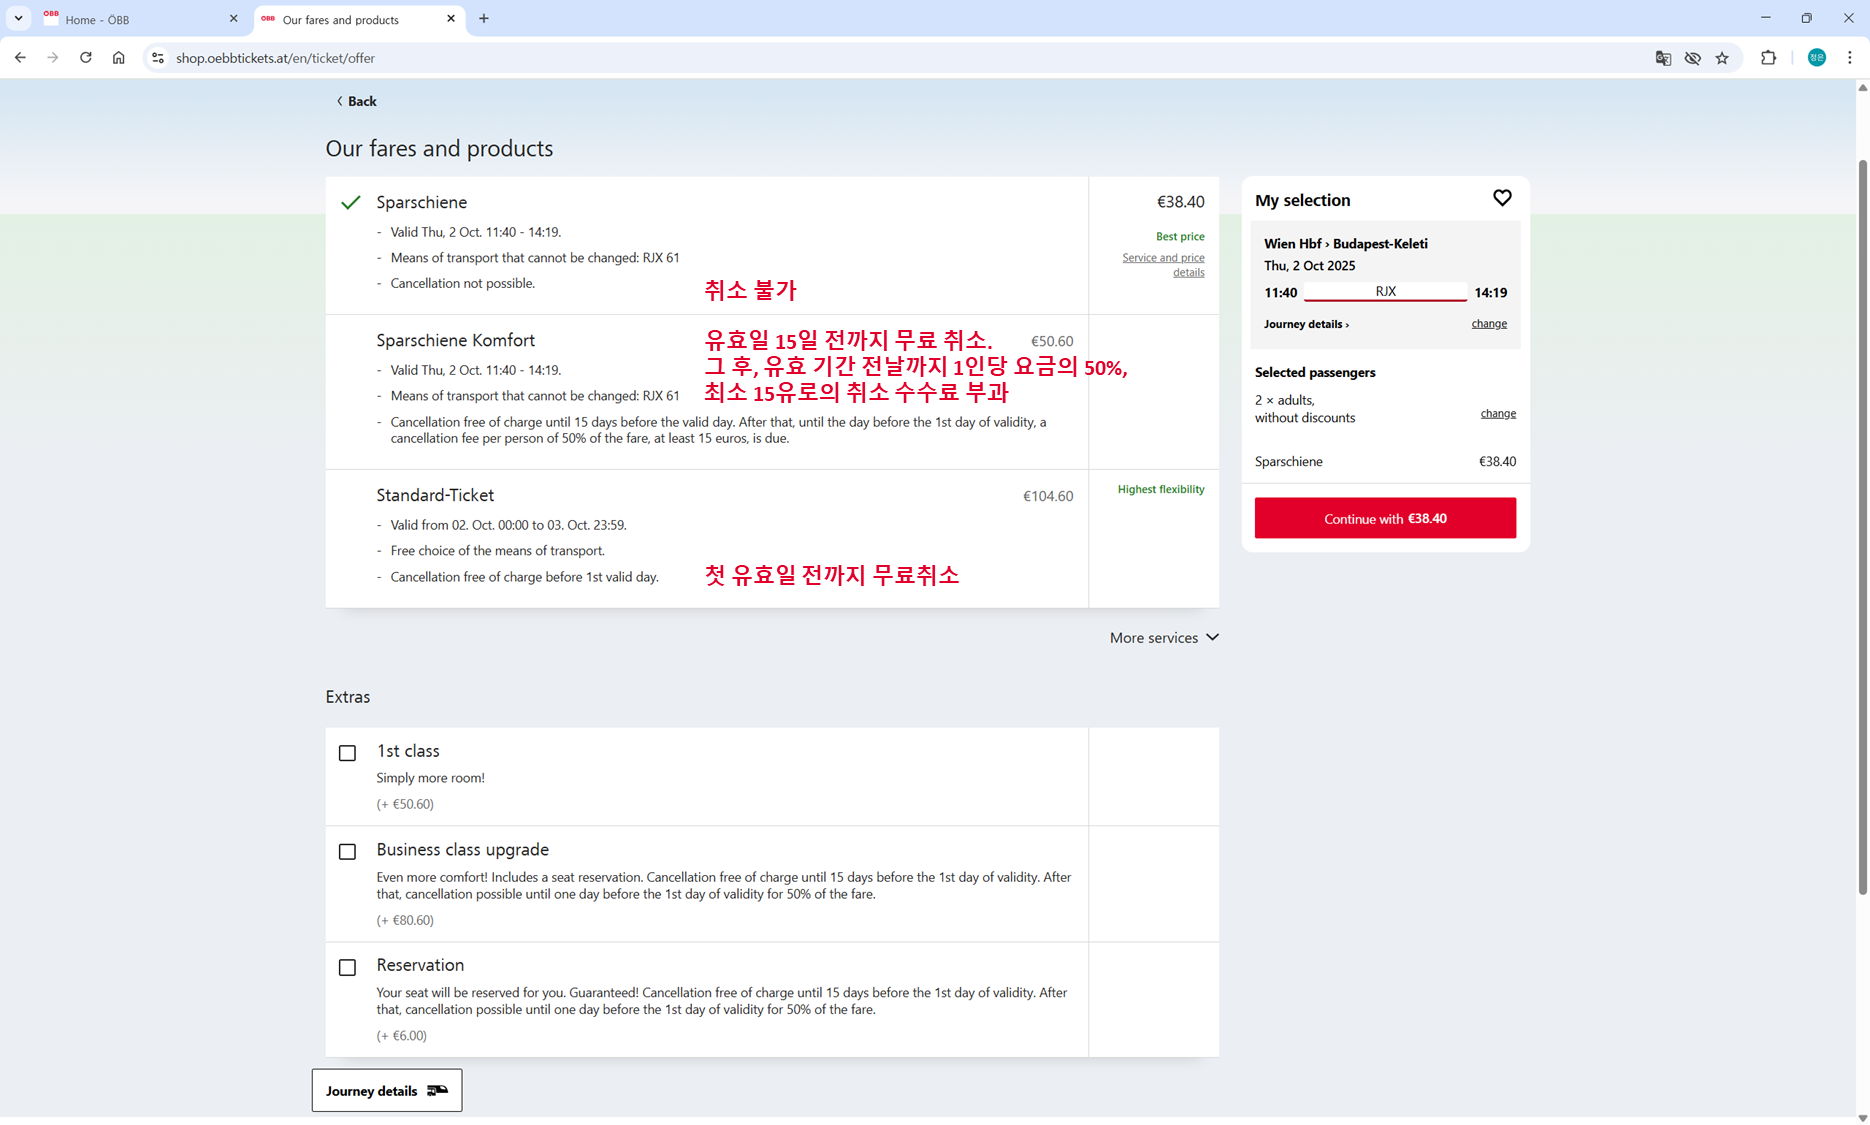Reload the page with the refresh icon
The height and width of the screenshot is (1125, 1870).
pyautogui.click(x=86, y=58)
